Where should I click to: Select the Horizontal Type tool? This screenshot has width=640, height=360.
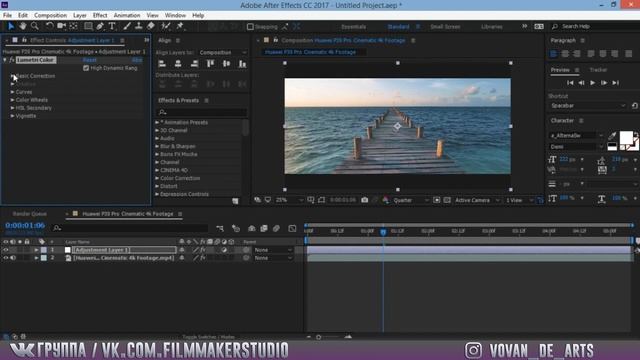[x=112, y=26]
